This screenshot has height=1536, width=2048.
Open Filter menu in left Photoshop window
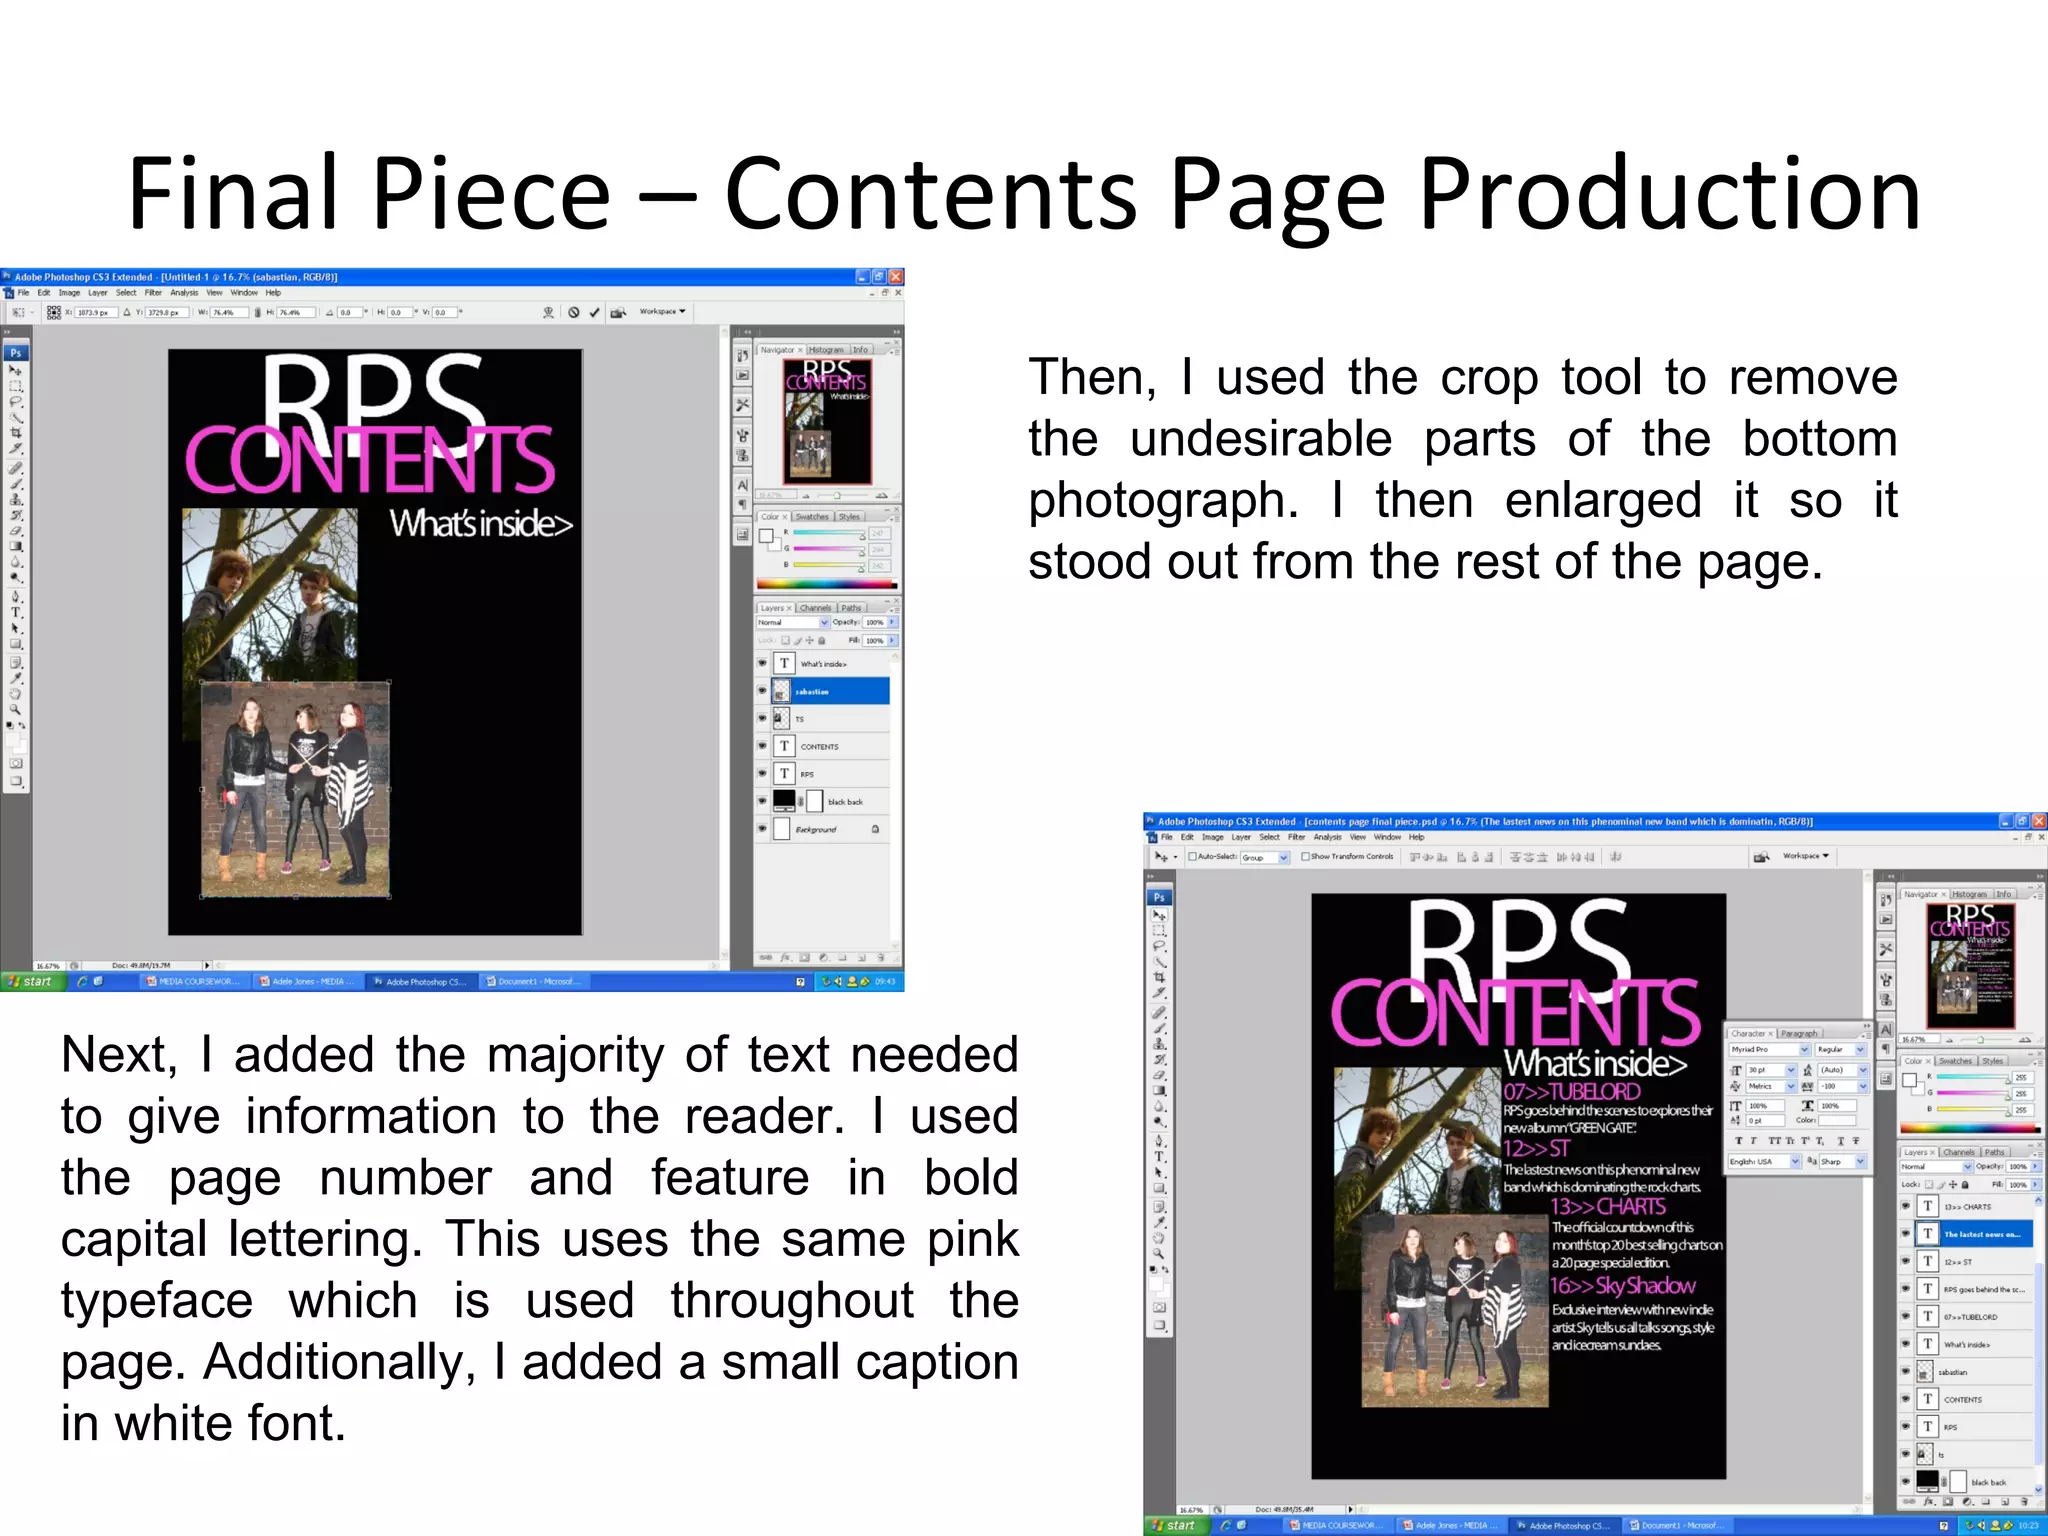click(x=153, y=292)
